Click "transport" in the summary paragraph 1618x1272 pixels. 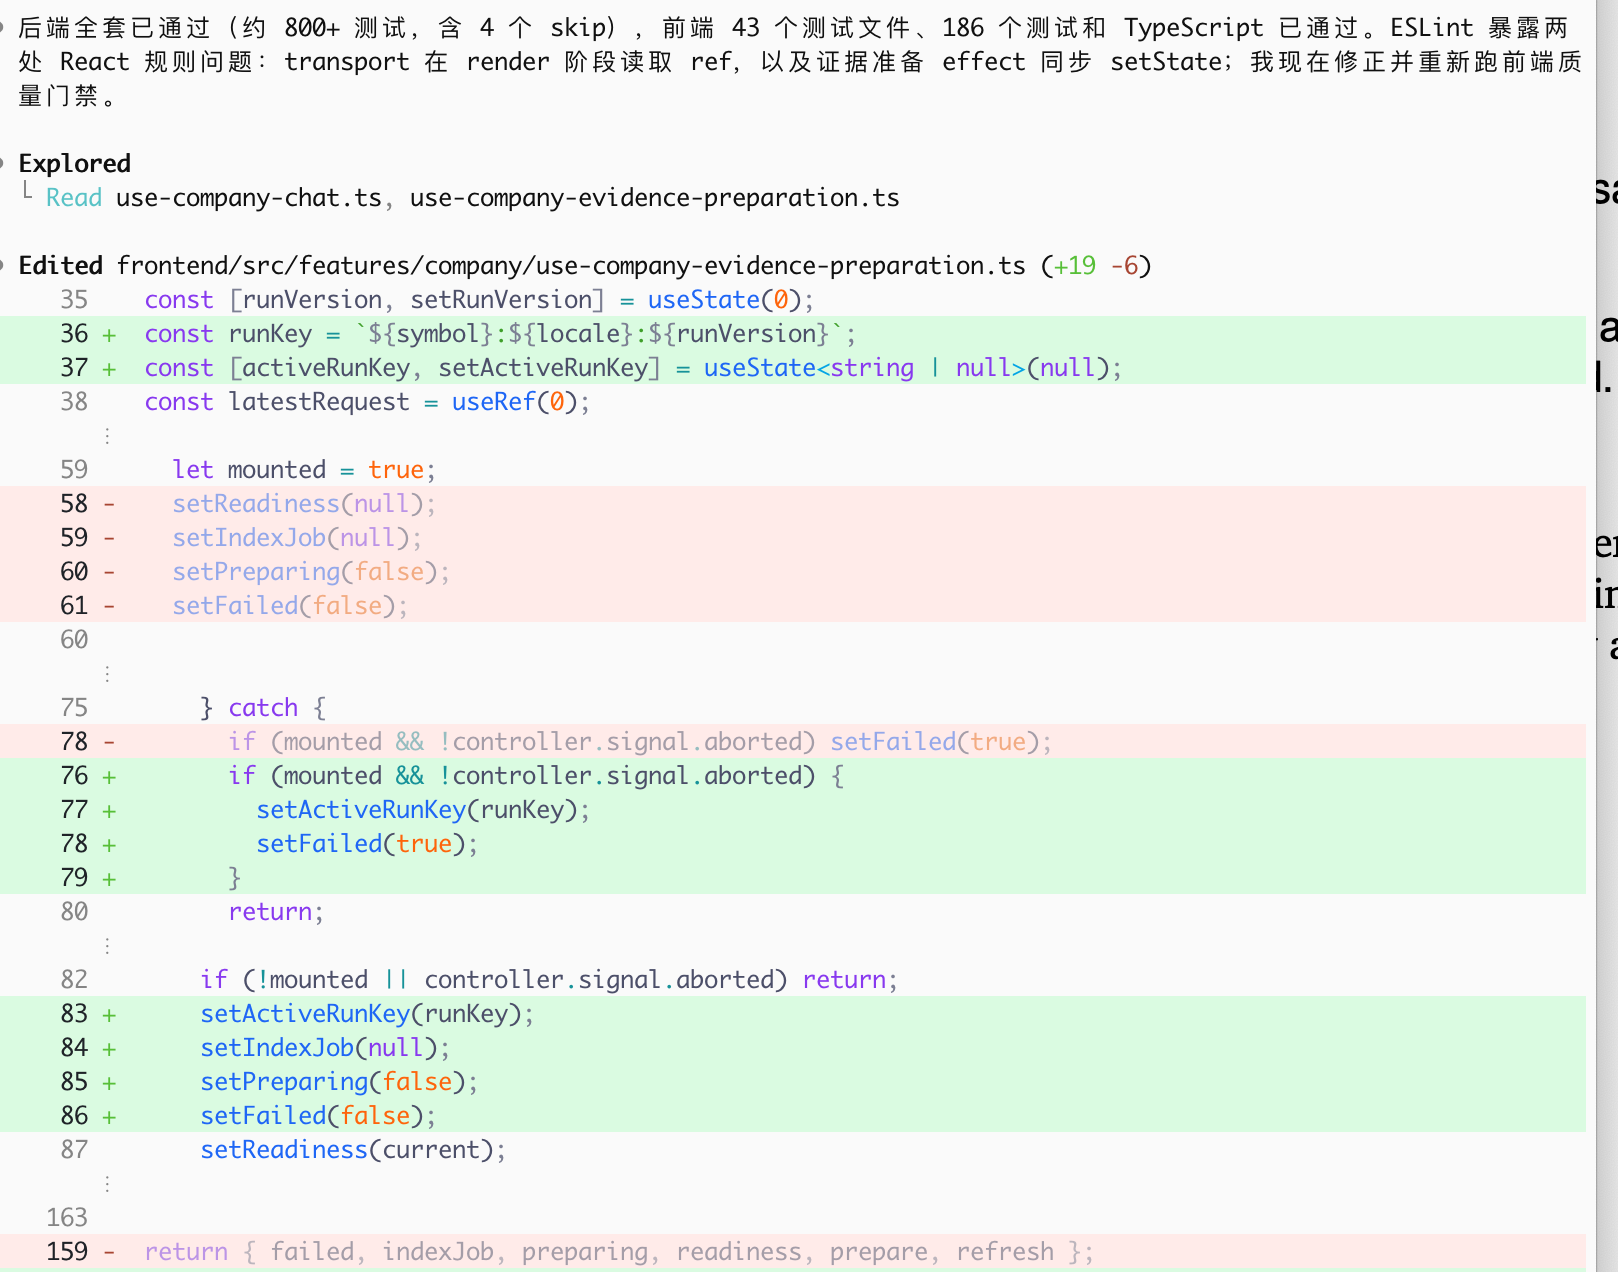347,61
